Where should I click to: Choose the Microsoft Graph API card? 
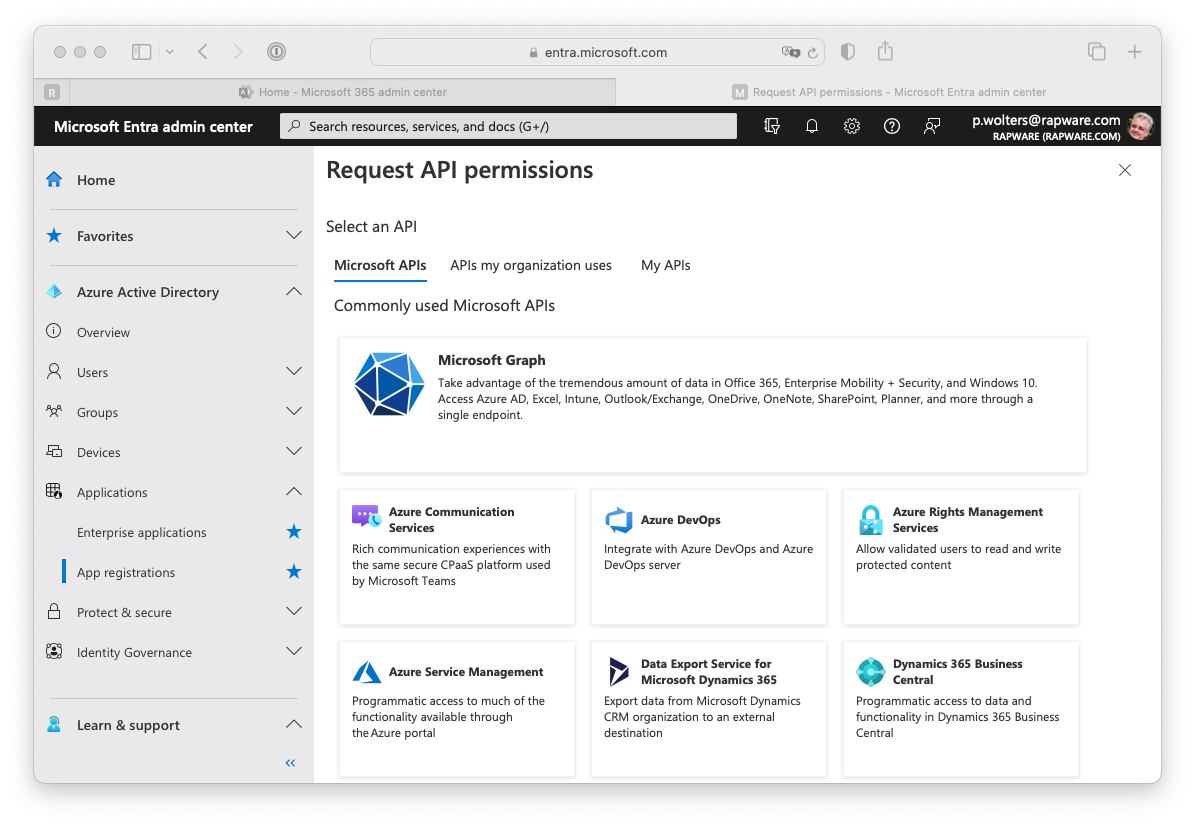tap(713, 405)
